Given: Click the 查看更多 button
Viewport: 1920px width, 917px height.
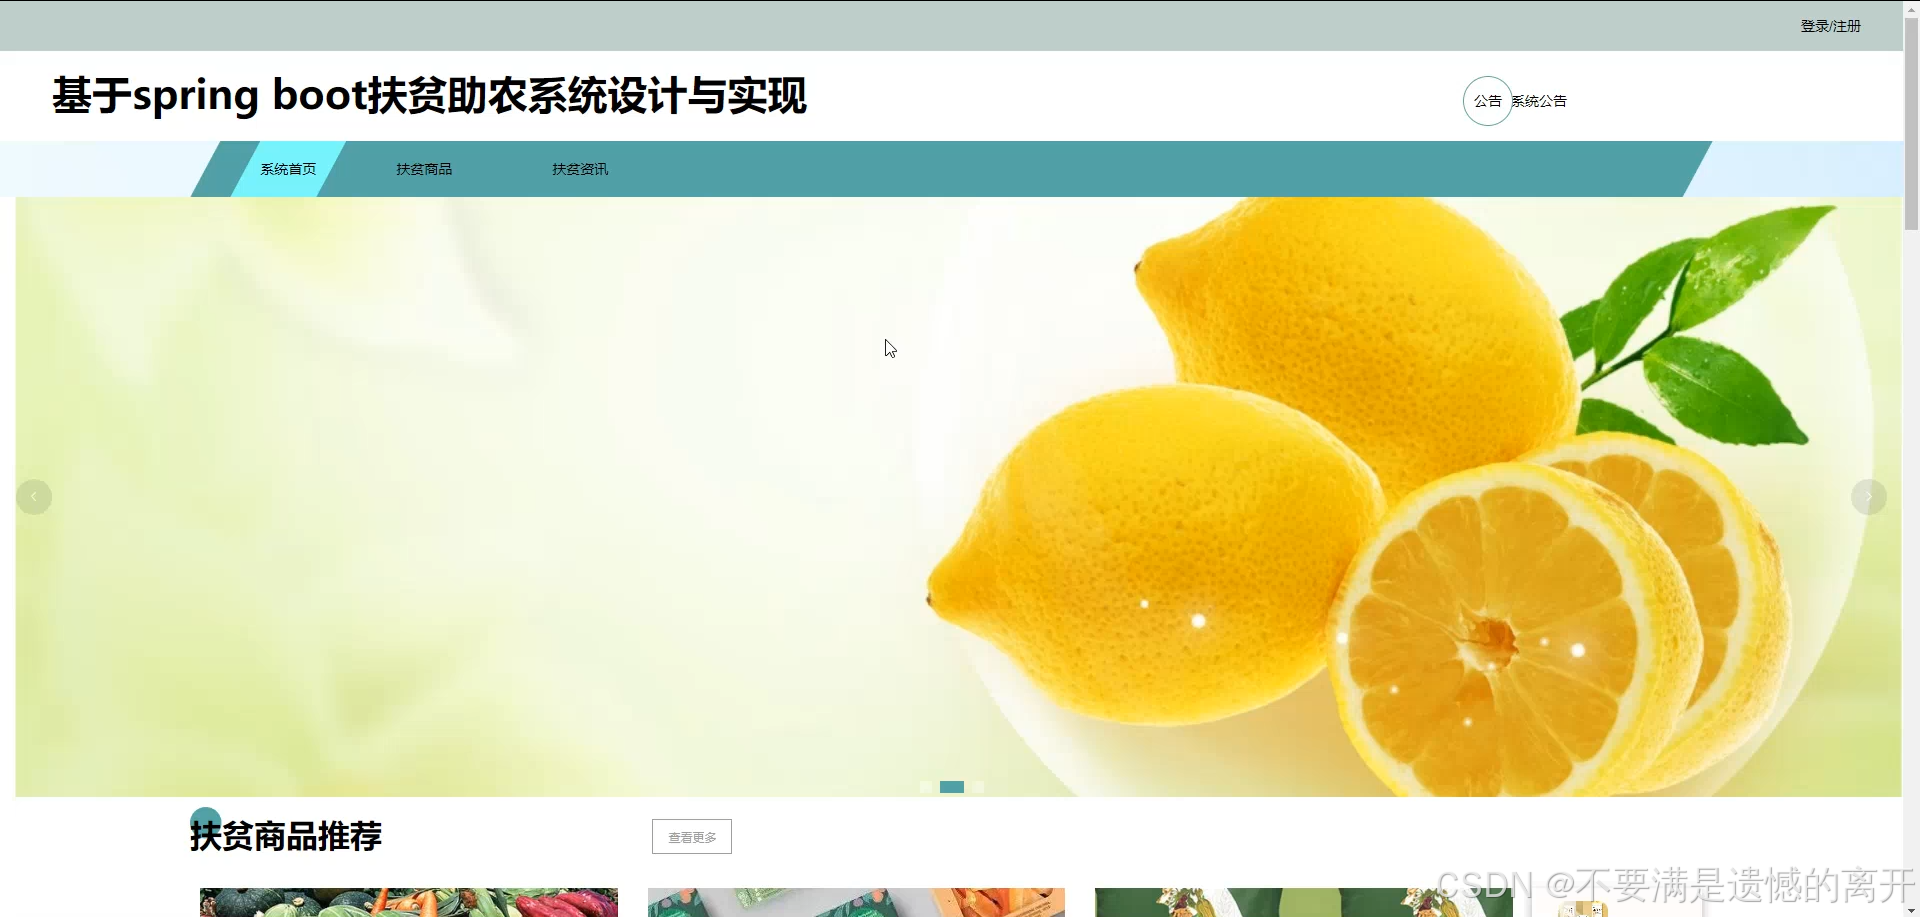Looking at the screenshot, I should [692, 837].
